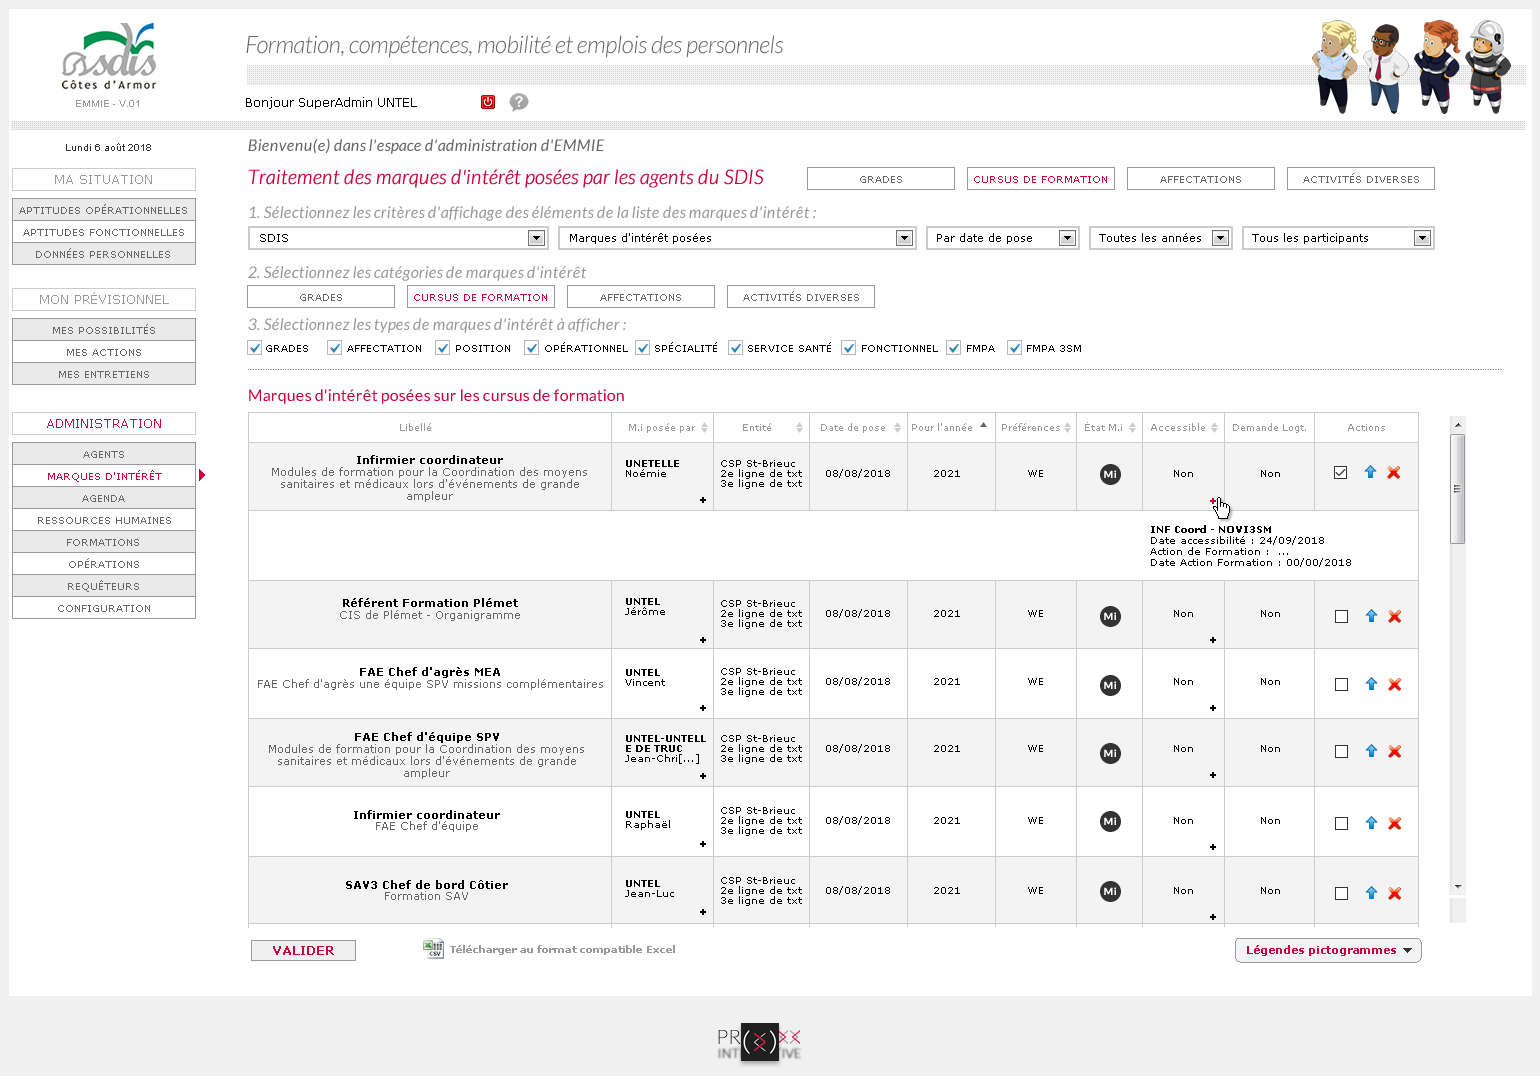Click blue up arrow for SAV3 Chef de bord Côtier
This screenshot has width=1540, height=1076.
(1371, 893)
